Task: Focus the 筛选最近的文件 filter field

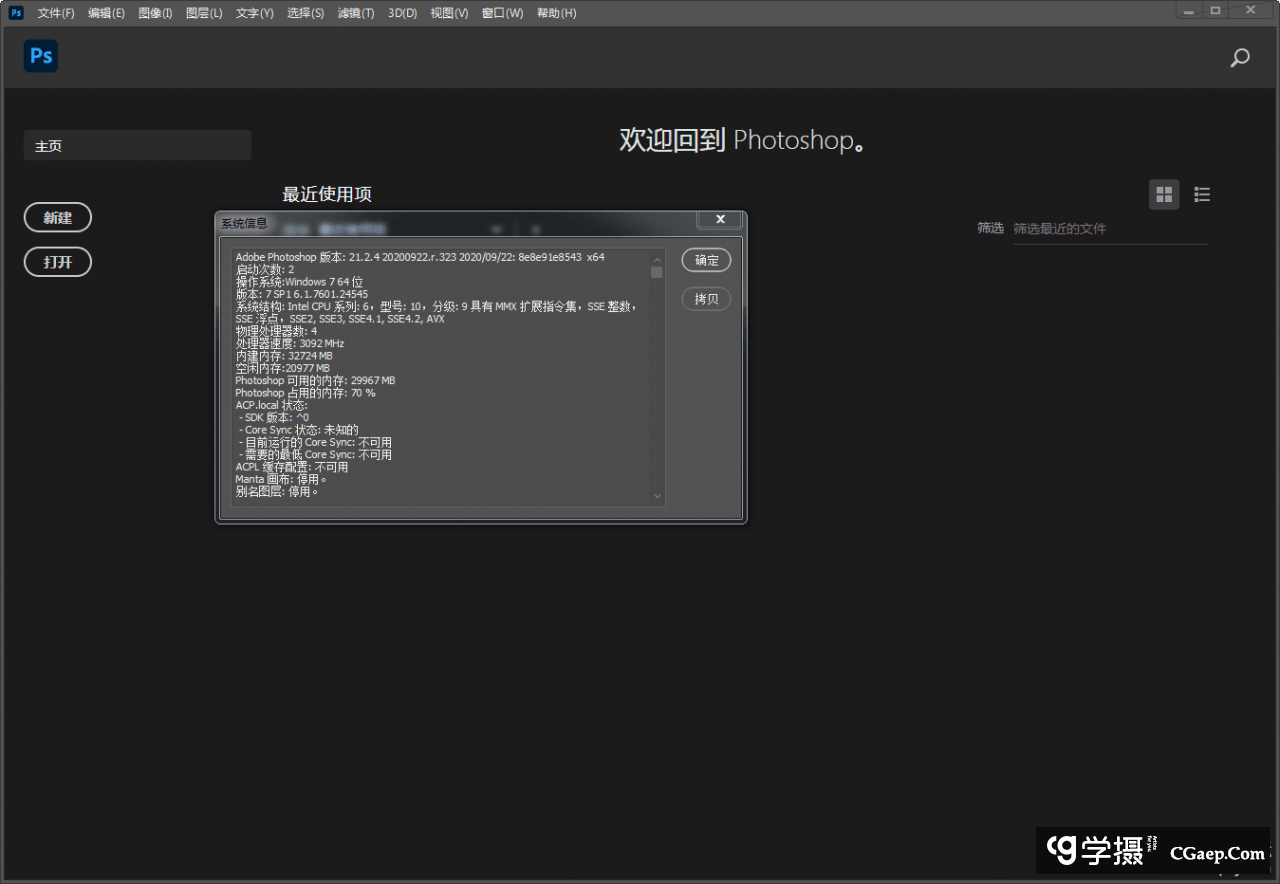Action: 1108,229
